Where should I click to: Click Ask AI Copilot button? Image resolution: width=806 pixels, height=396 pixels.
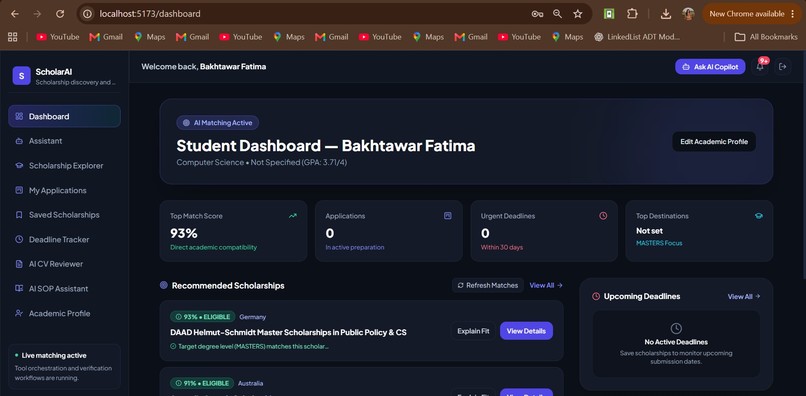point(710,66)
